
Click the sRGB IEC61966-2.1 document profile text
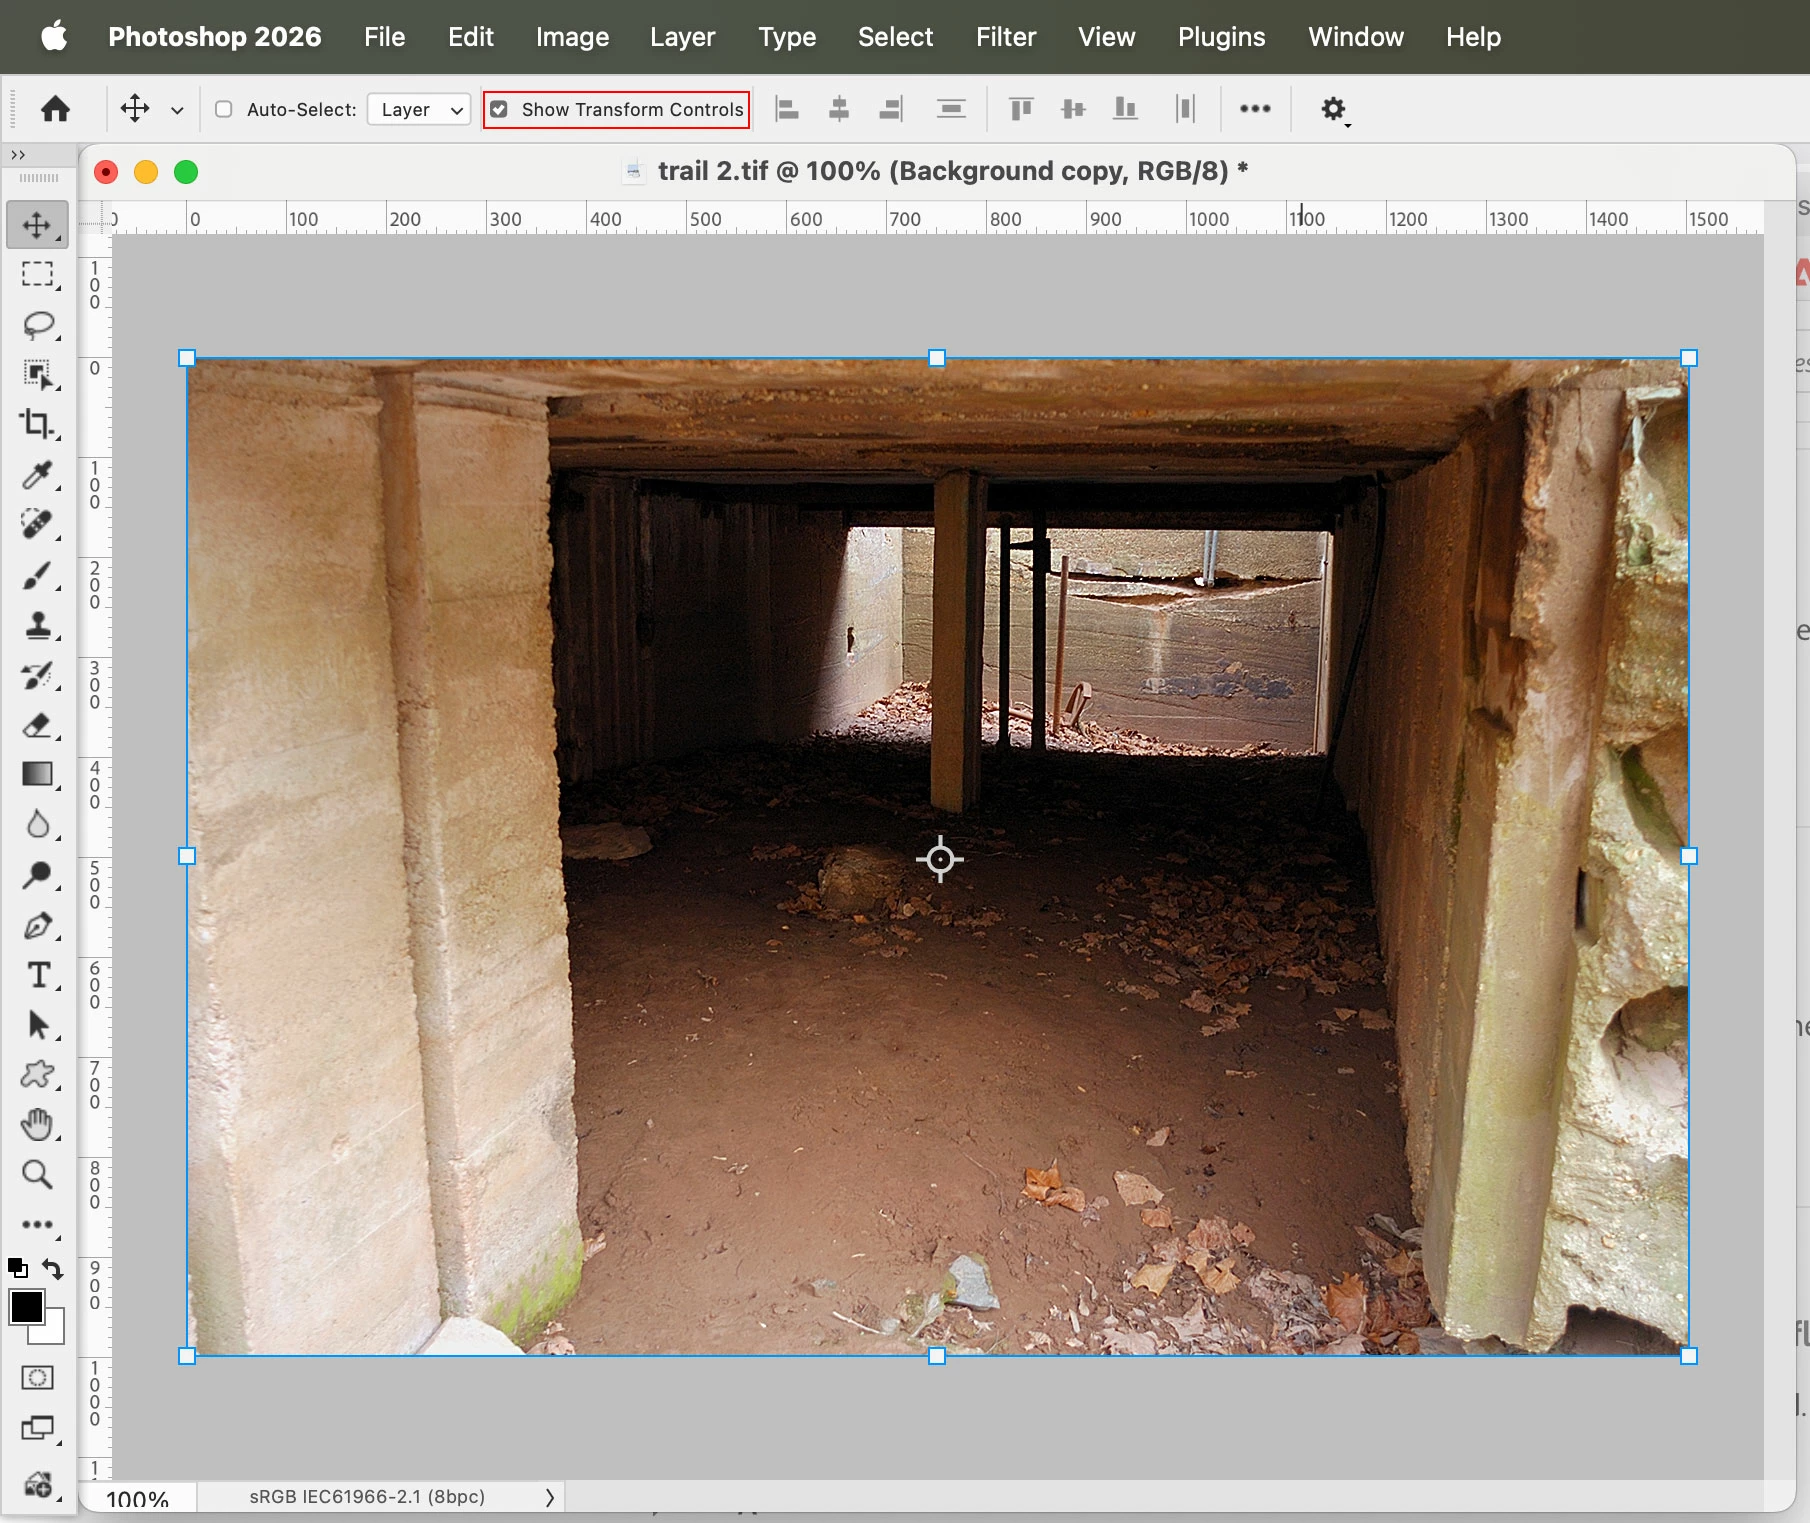tap(367, 1497)
